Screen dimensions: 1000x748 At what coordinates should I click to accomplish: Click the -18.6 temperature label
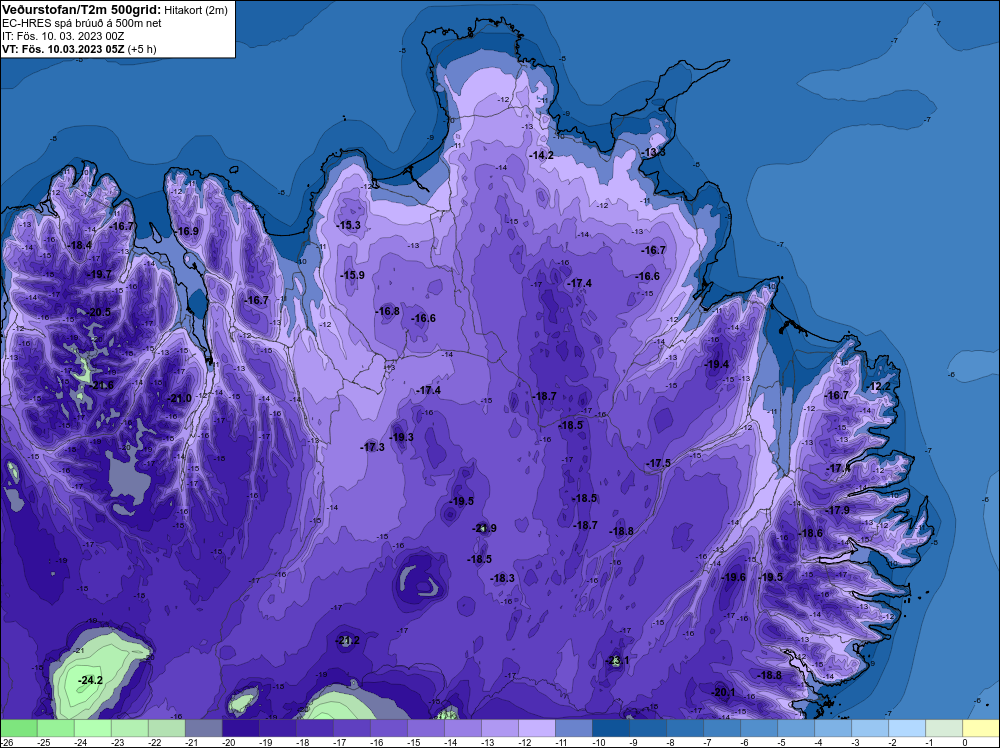811,534
